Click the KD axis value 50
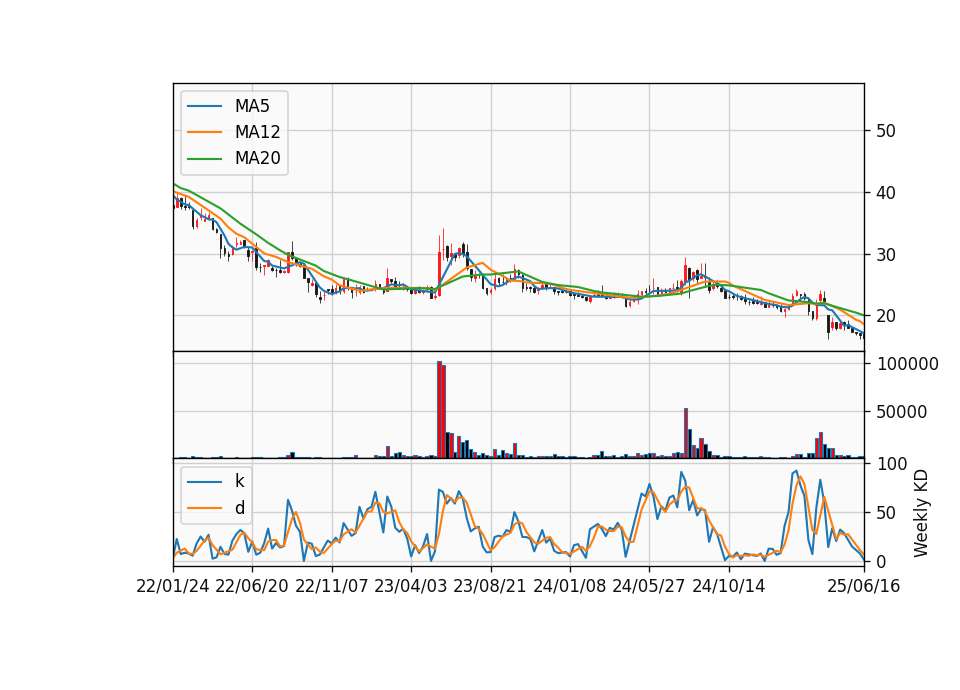 [x=886, y=513]
